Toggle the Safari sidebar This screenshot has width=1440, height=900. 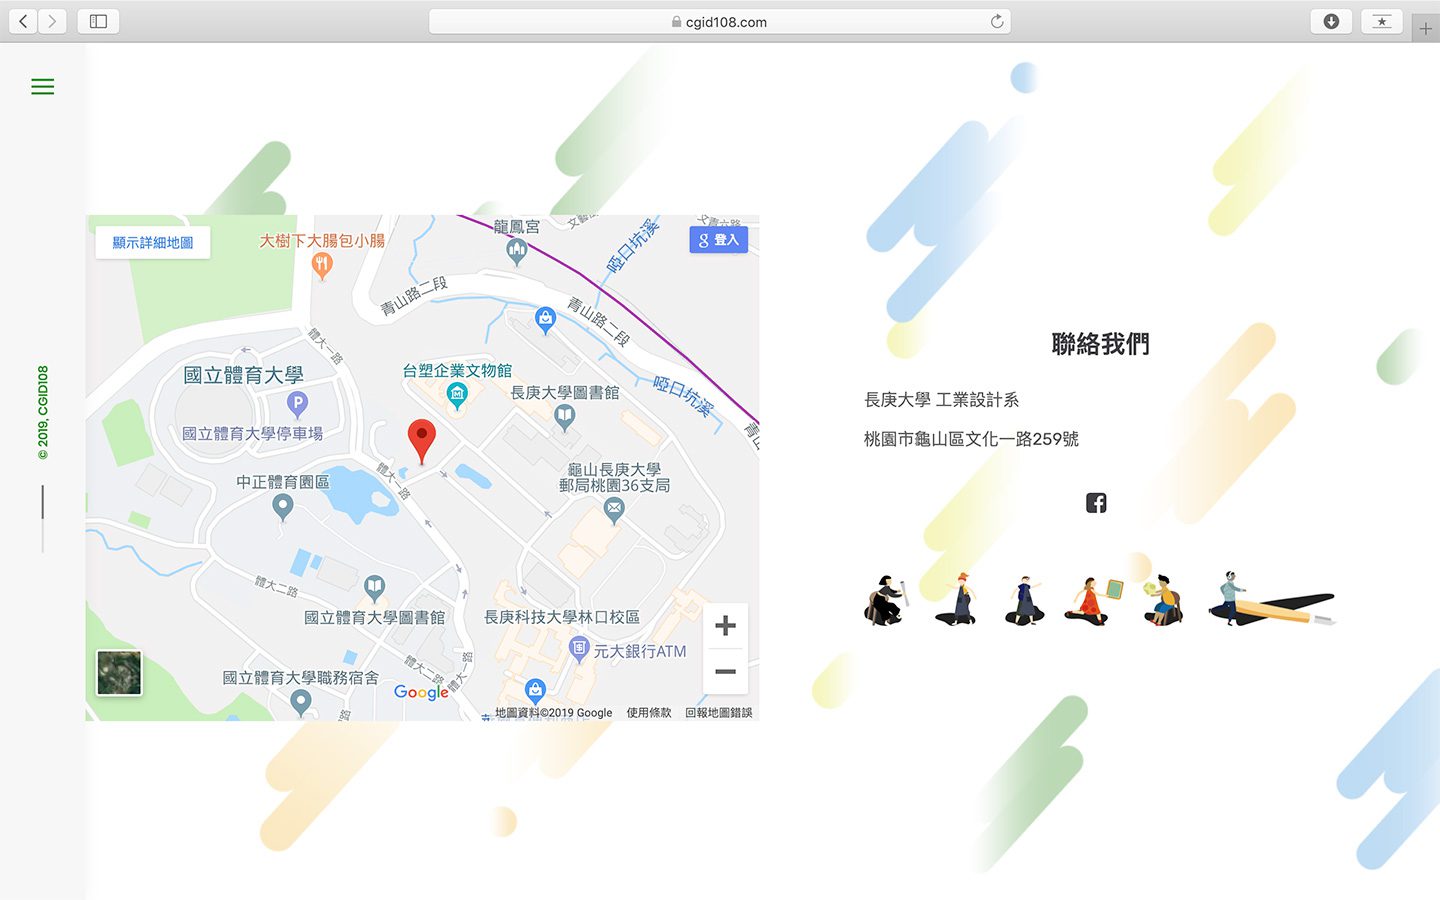pyautogui.click(x=98, y=22)
